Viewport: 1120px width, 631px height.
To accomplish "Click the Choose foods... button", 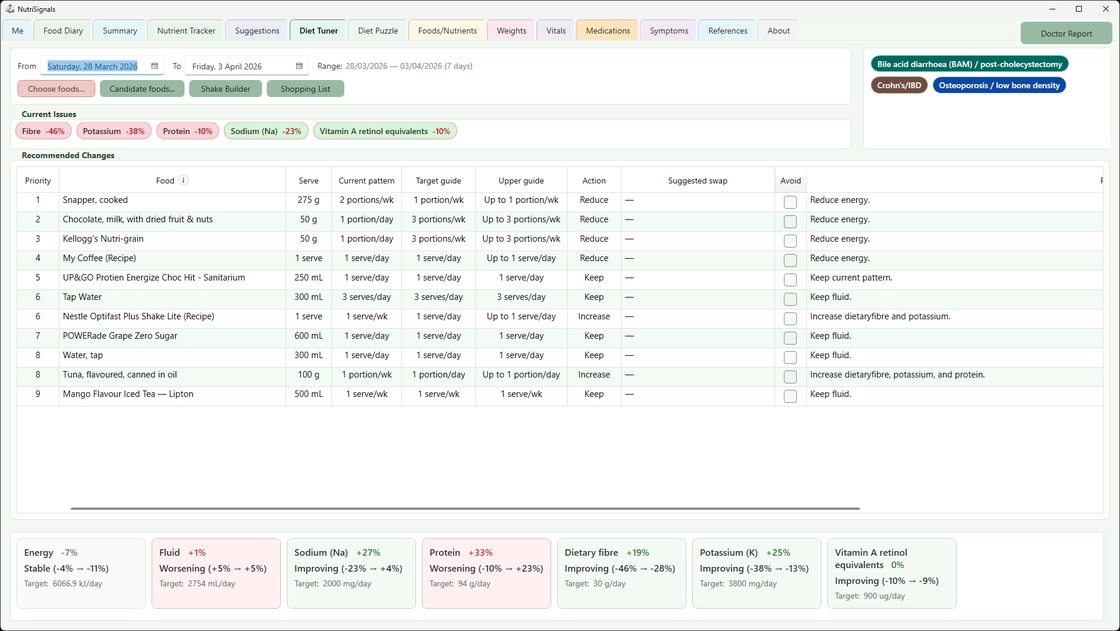I will (54, 88).
